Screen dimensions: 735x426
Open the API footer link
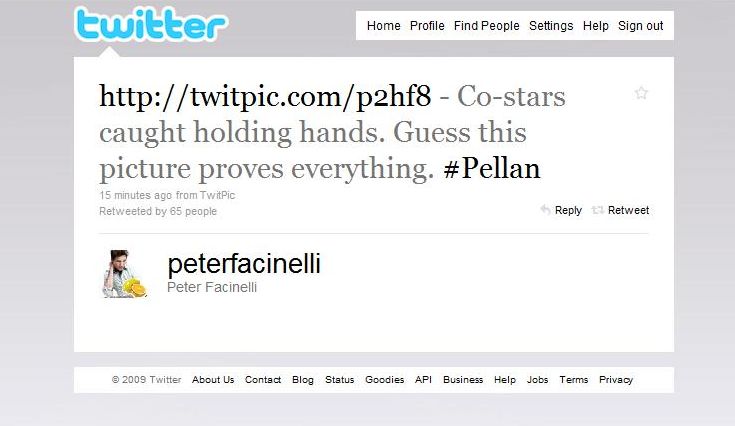point(423,380)
